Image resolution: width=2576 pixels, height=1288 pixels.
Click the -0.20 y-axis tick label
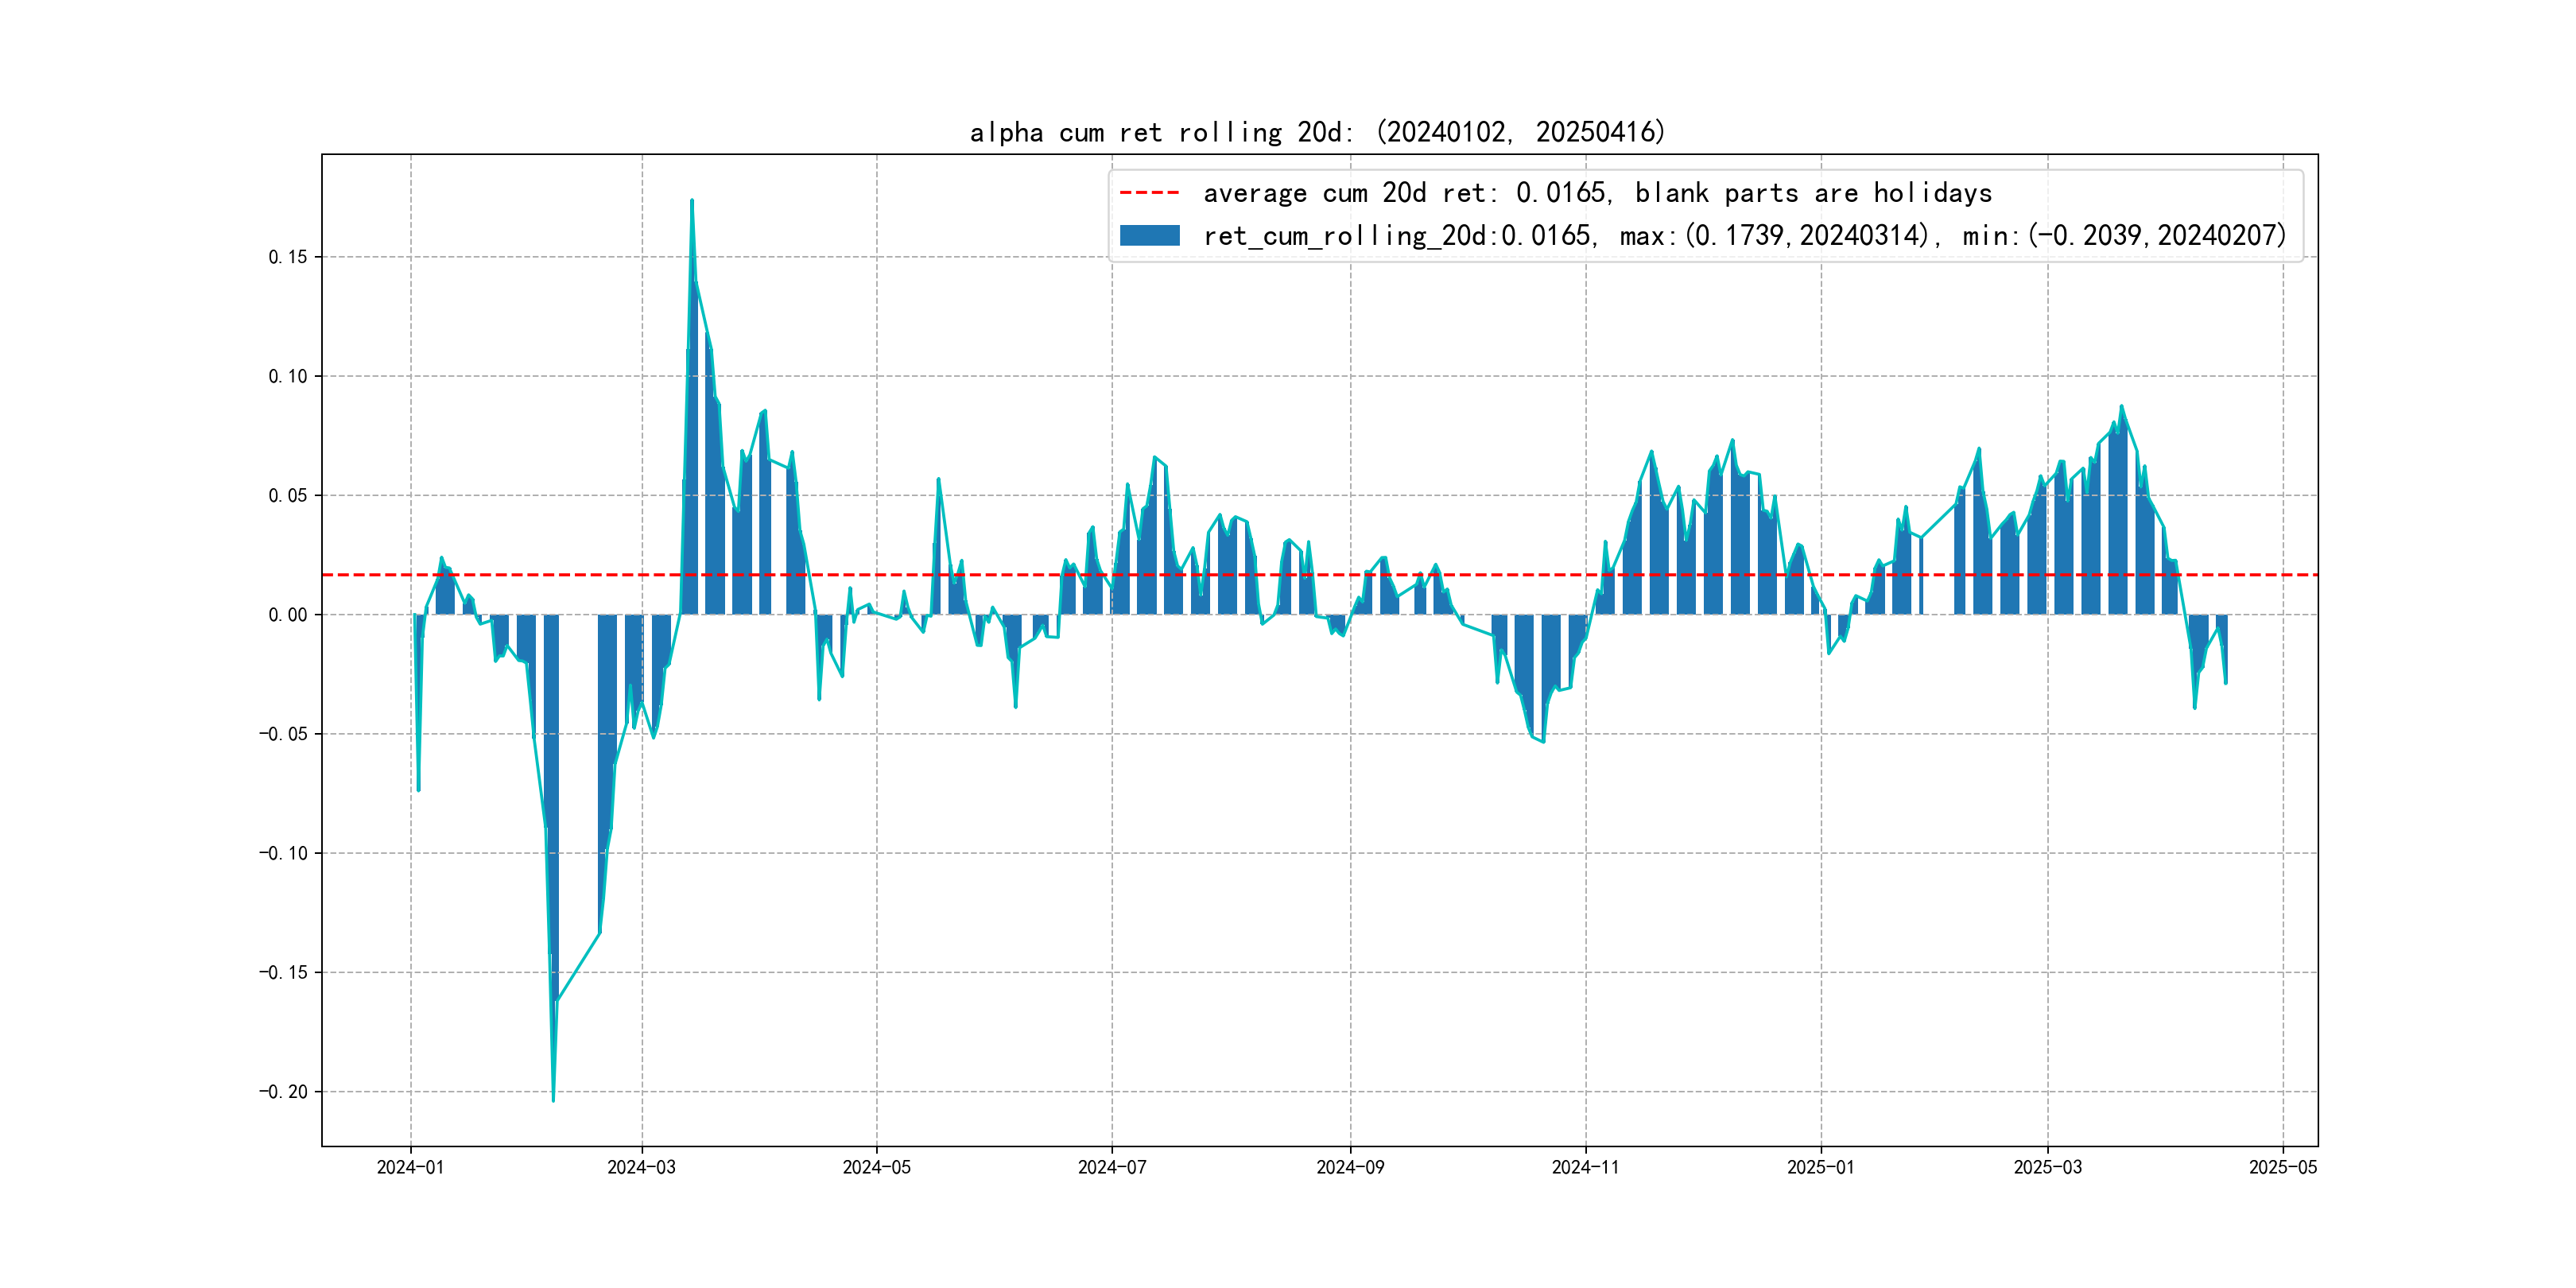click(x=283, y=1091)
